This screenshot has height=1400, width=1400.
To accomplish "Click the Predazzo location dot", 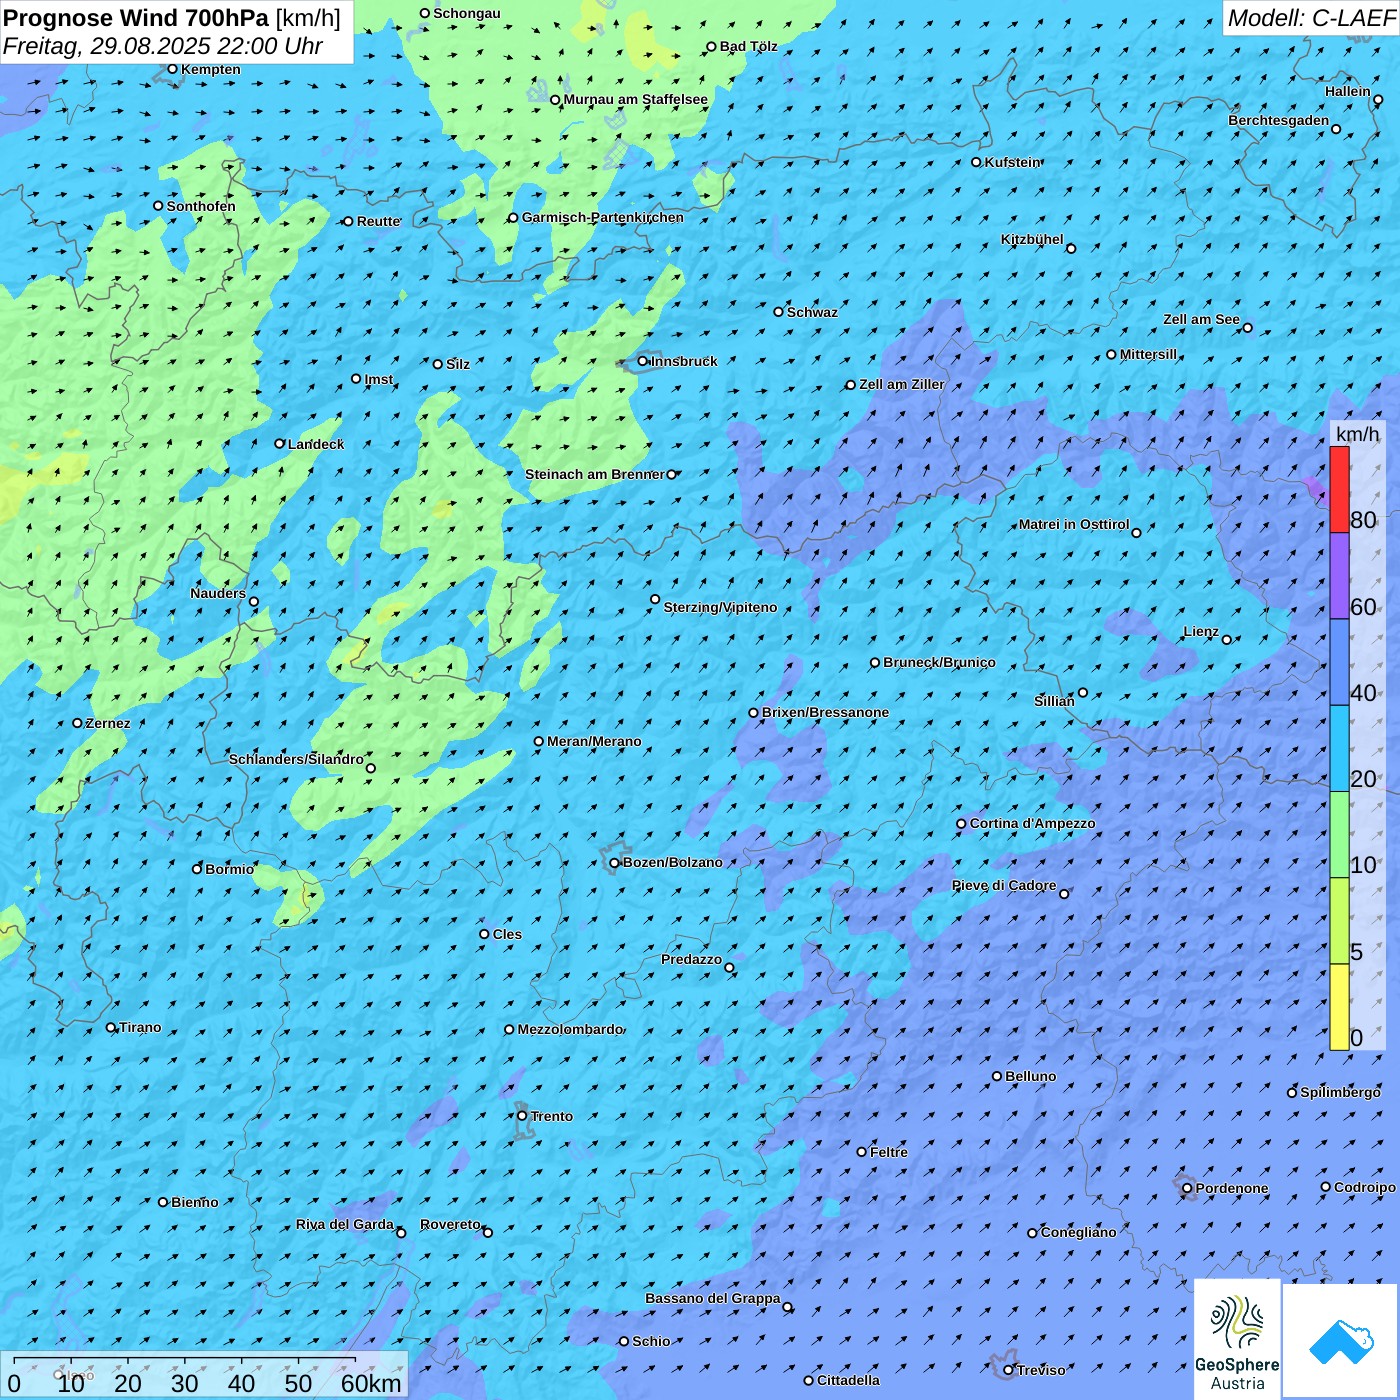I will click(730, 968).
